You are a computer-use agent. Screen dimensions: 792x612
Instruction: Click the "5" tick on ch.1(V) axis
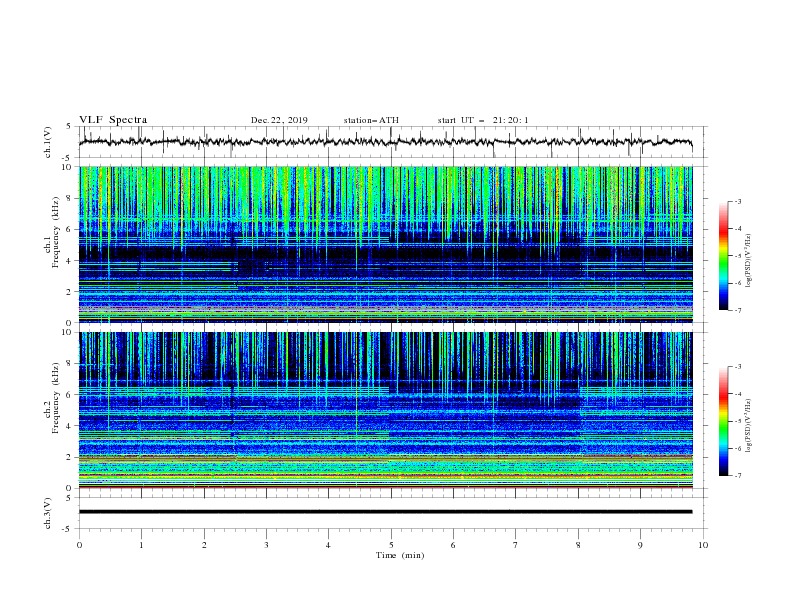69,126
